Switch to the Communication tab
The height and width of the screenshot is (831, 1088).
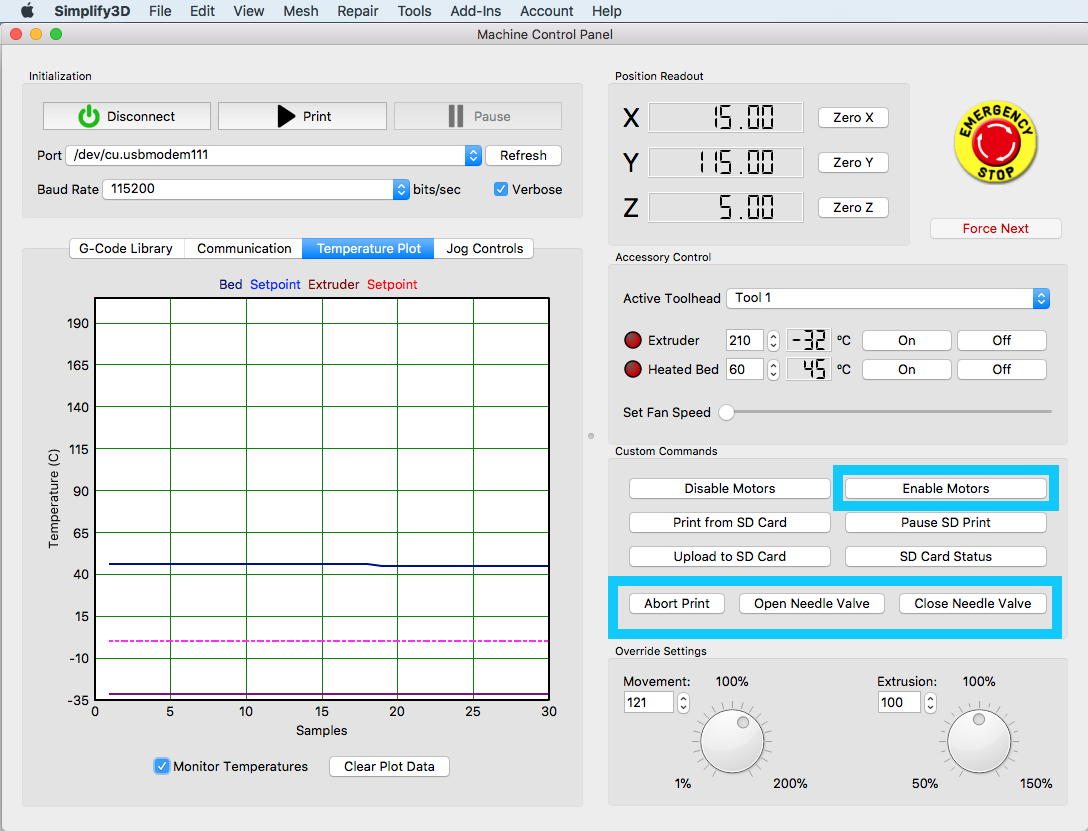click(244, 248)
